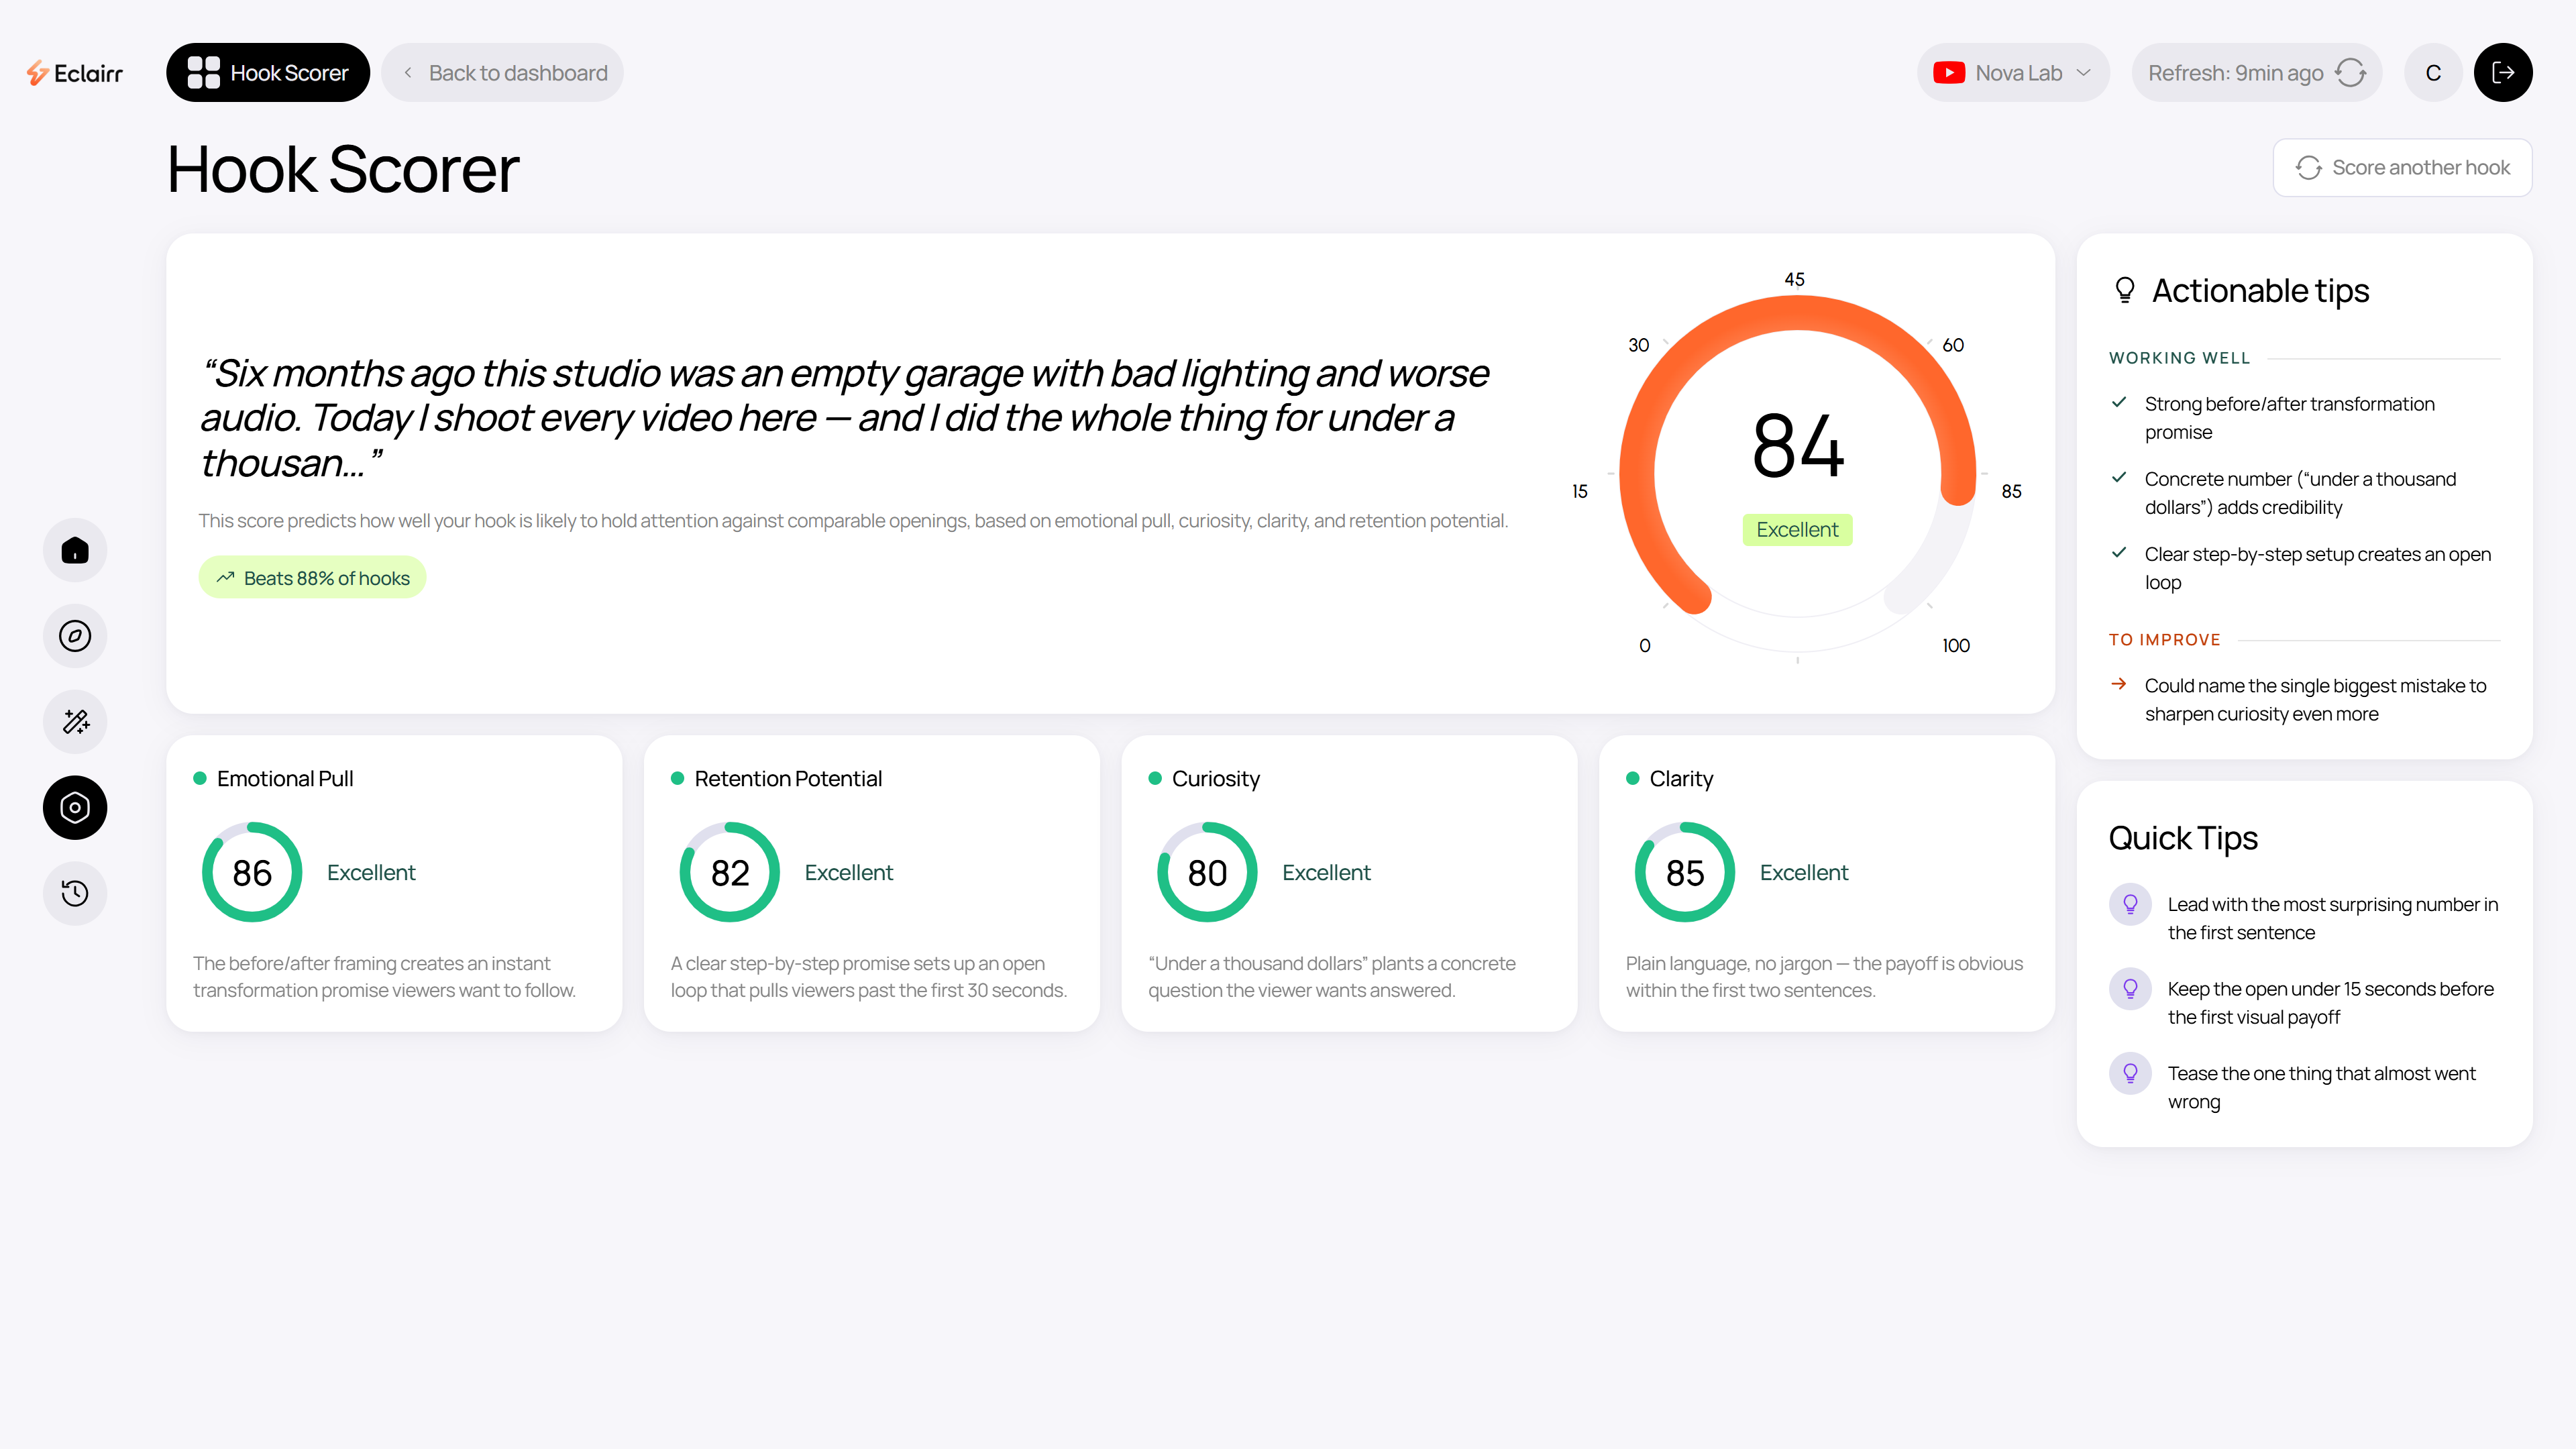Click the checkmark beside Strong before/after transformation
The height and width of the screenshot is (1449, 2576).
coord(2118,402)
